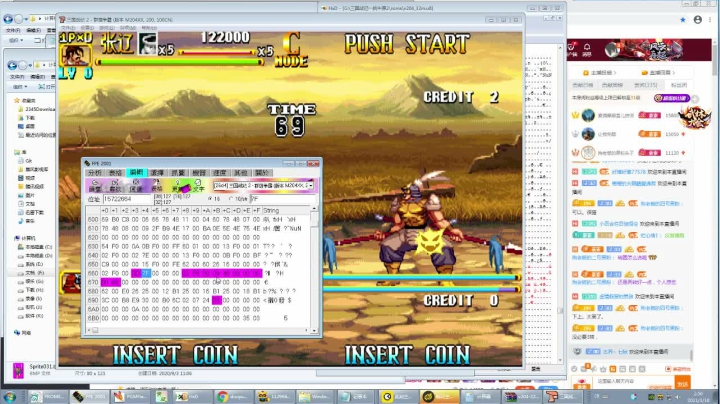Click the +F column header in hex table

[x=257, y=210]
